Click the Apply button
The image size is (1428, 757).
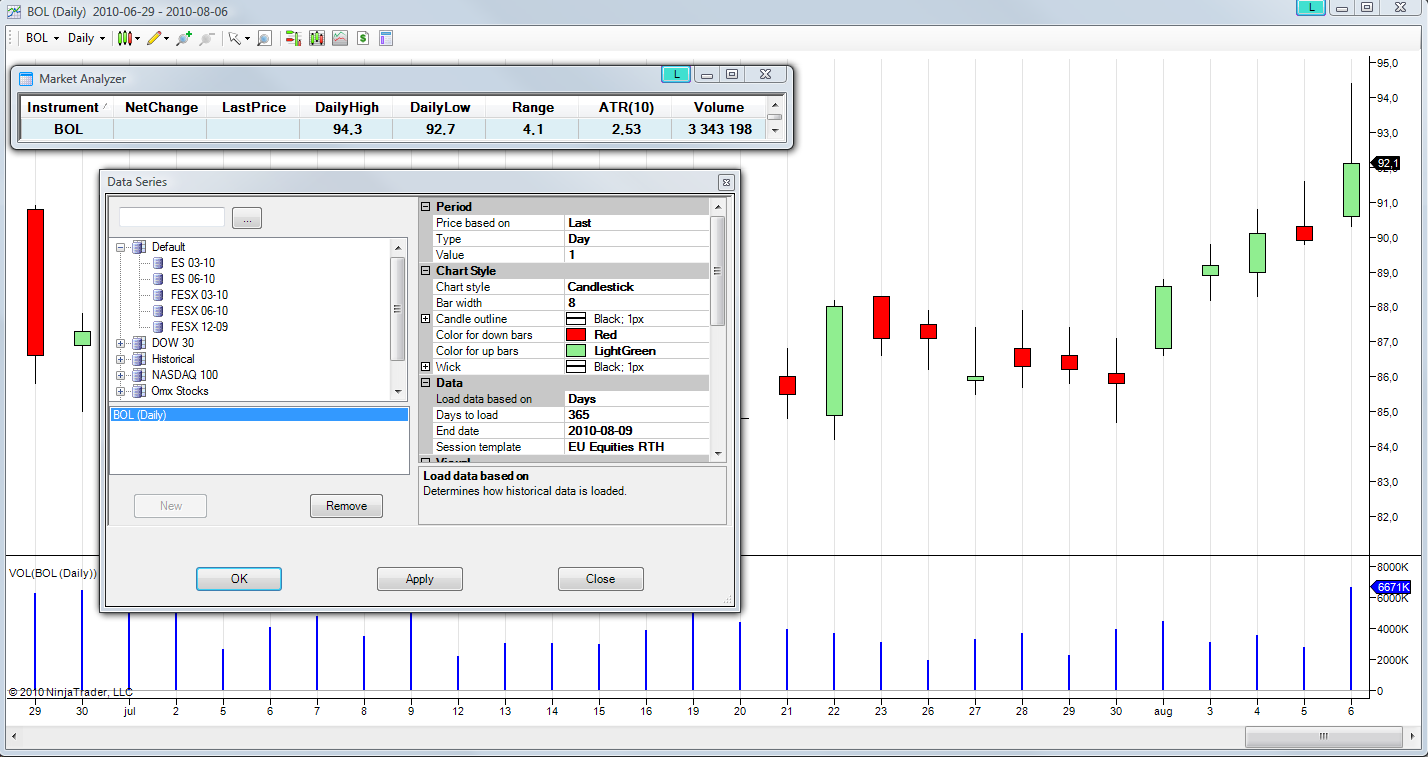[420, 579]
